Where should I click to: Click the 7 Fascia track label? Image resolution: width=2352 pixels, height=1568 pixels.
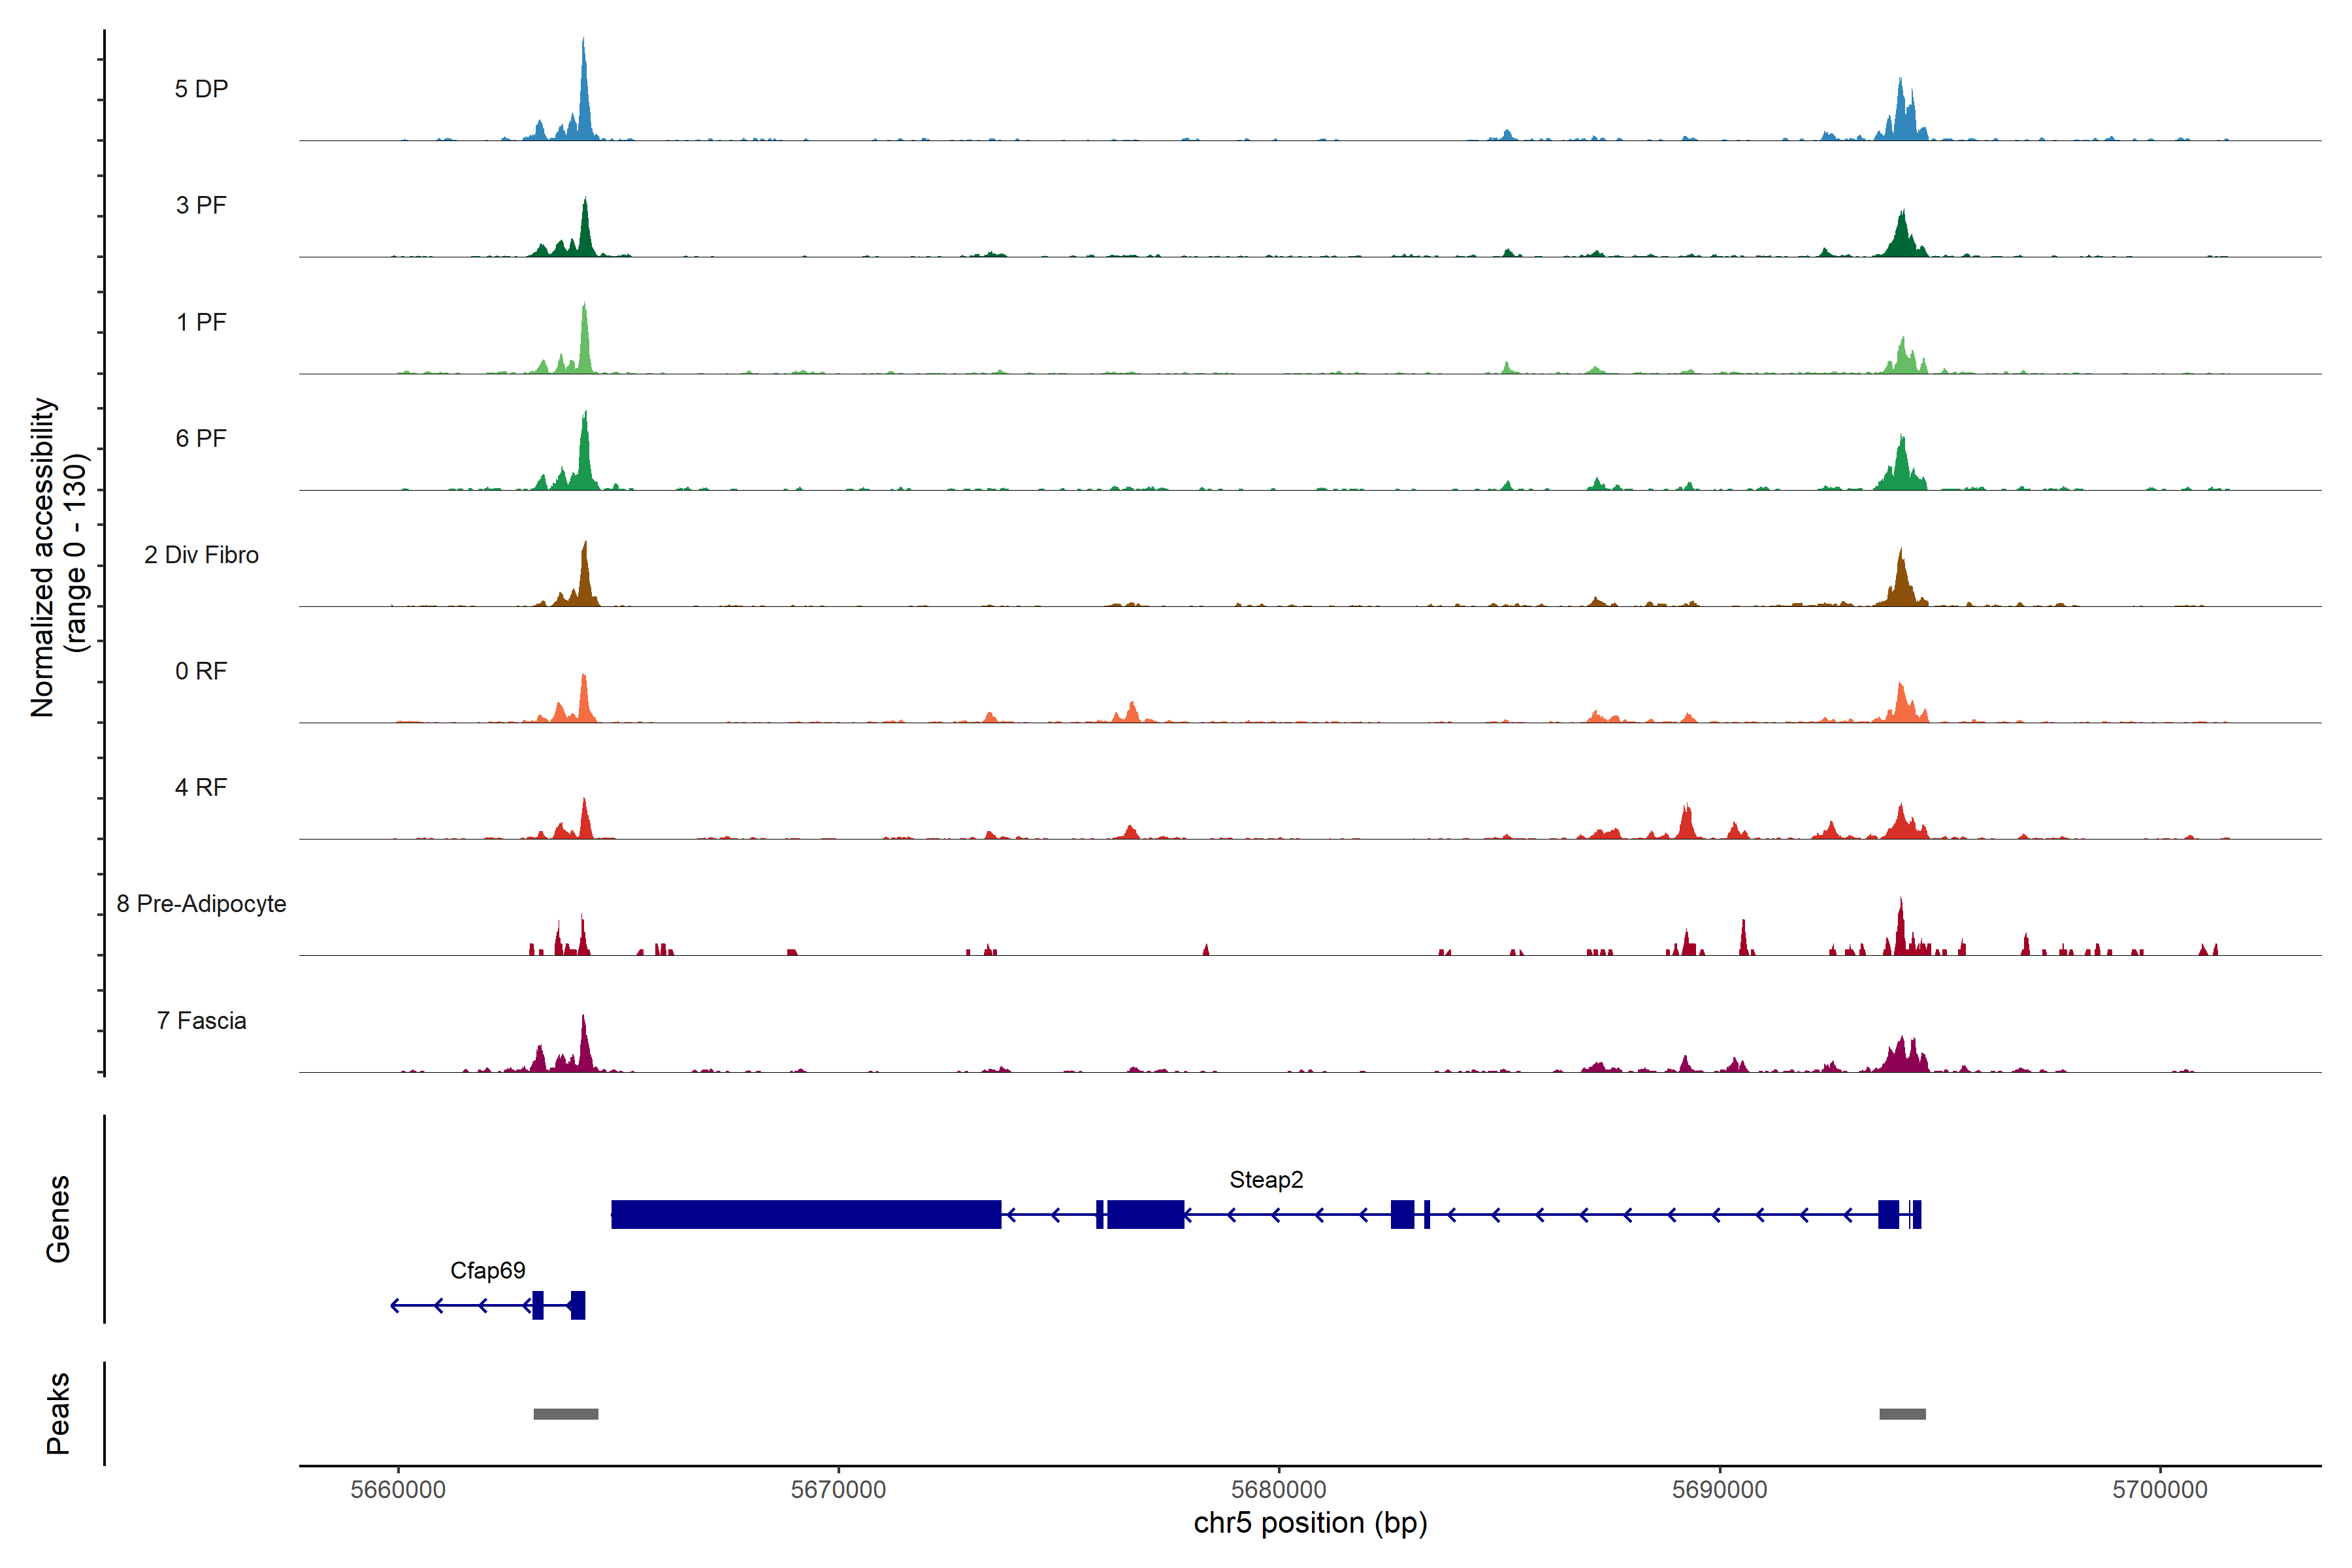pyautogui.click(x=201, y=1021)
